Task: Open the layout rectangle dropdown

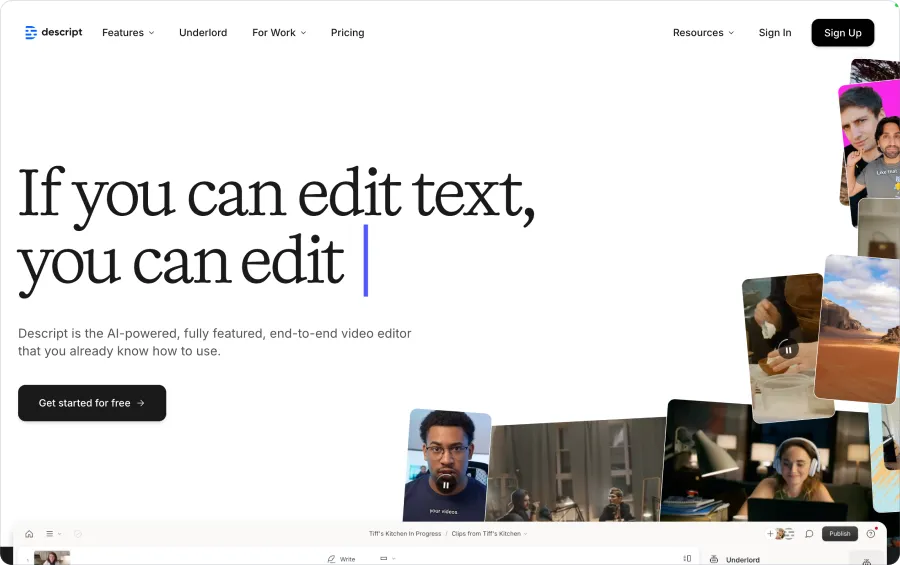Action: (x=387, y=559)
